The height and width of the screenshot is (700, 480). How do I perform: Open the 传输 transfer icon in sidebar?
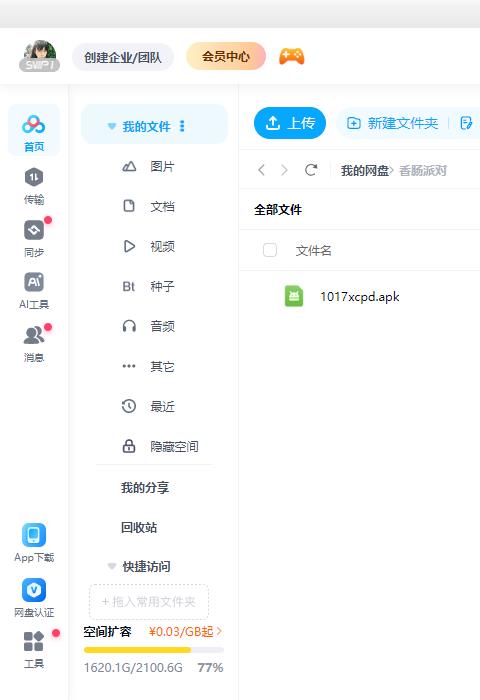click(x=34, y=178)
